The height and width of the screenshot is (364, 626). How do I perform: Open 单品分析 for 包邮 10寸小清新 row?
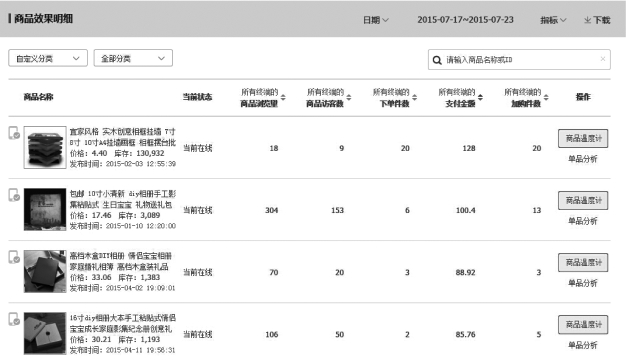[x=583, y=221]
